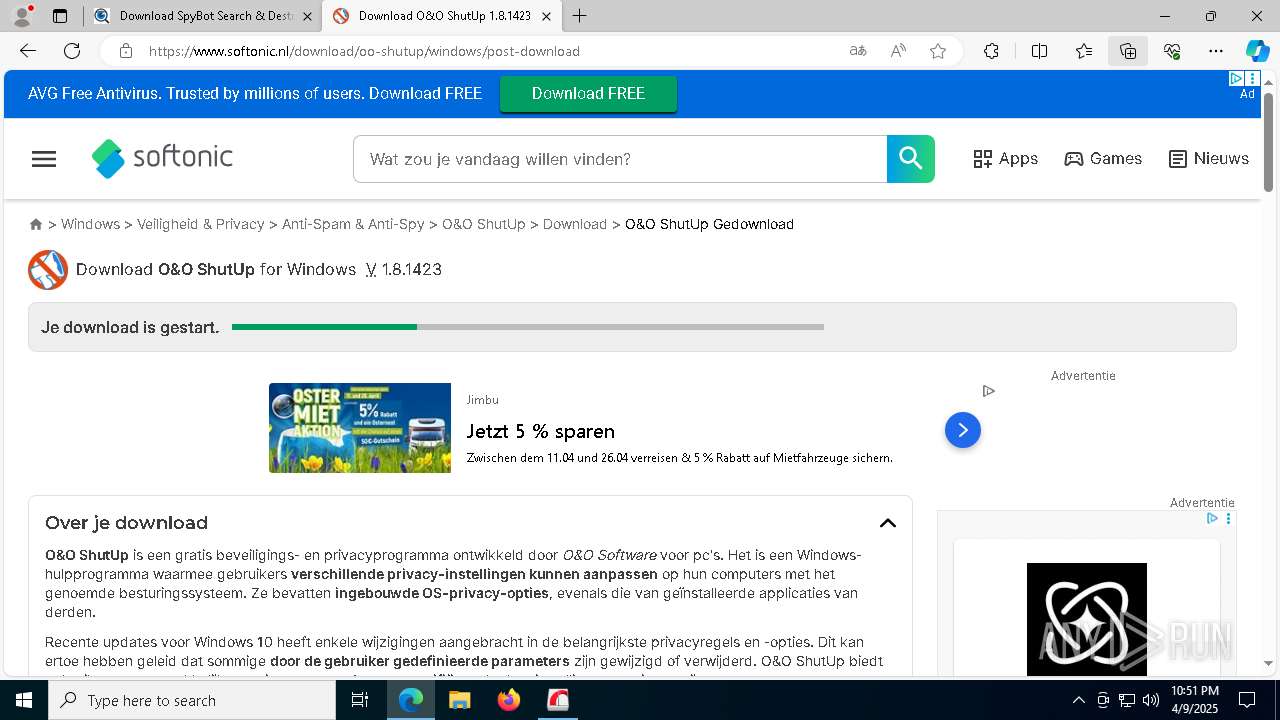Click the page vertical scrollbar

click(1269, 142)
